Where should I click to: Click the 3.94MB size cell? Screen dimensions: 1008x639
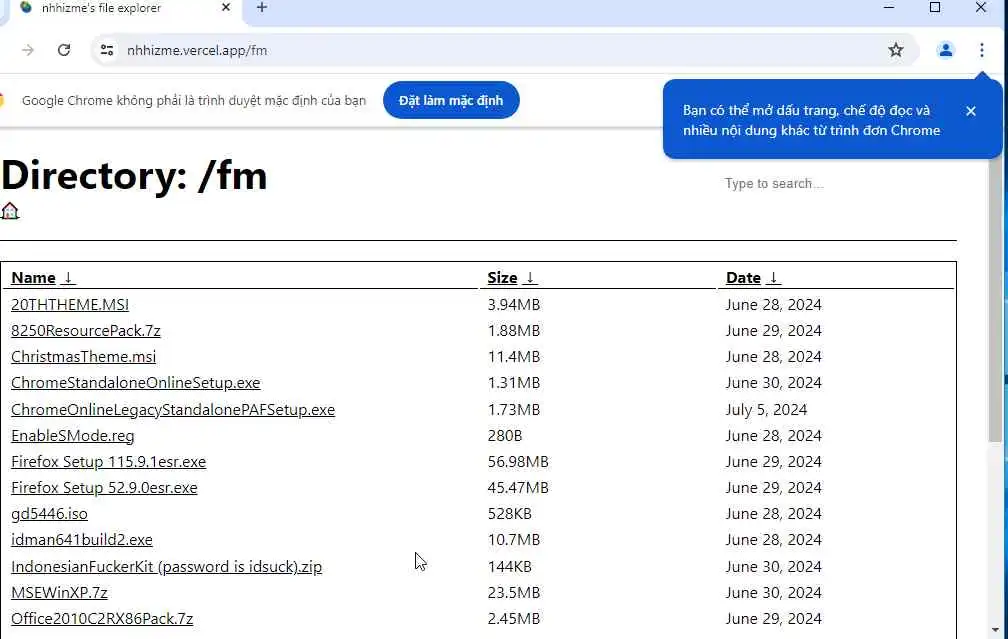(514, 305)
